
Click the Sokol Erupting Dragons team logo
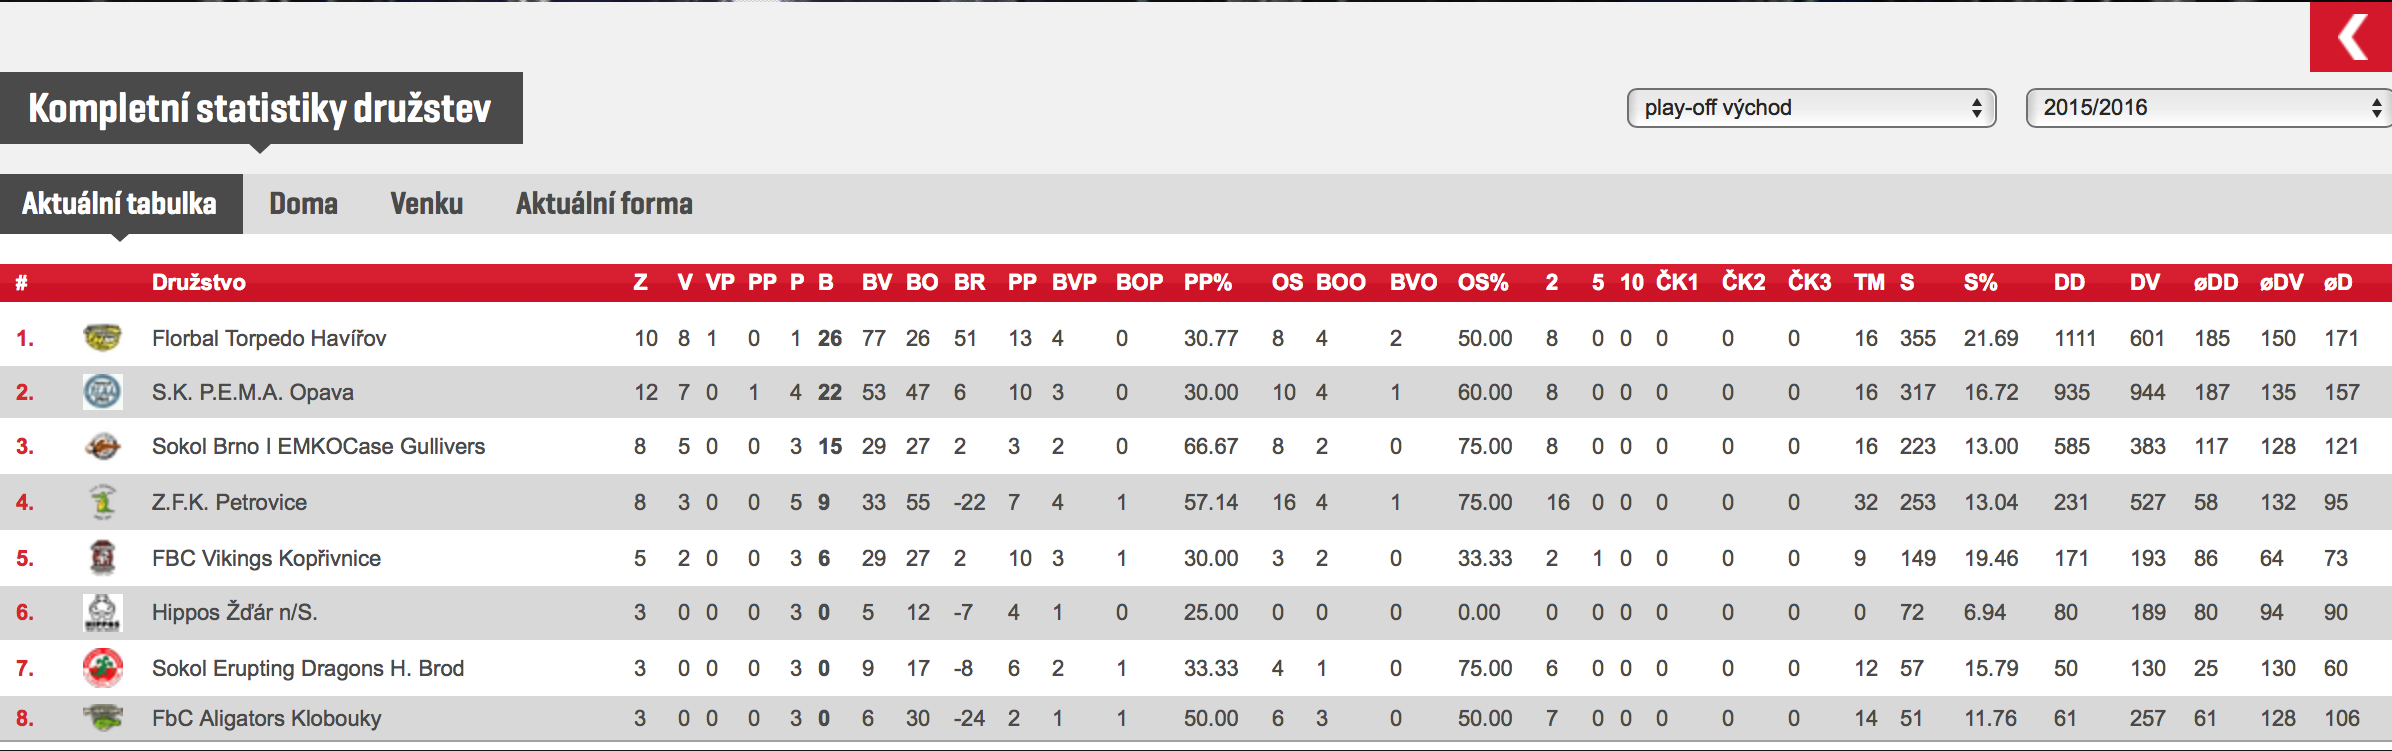102,668
